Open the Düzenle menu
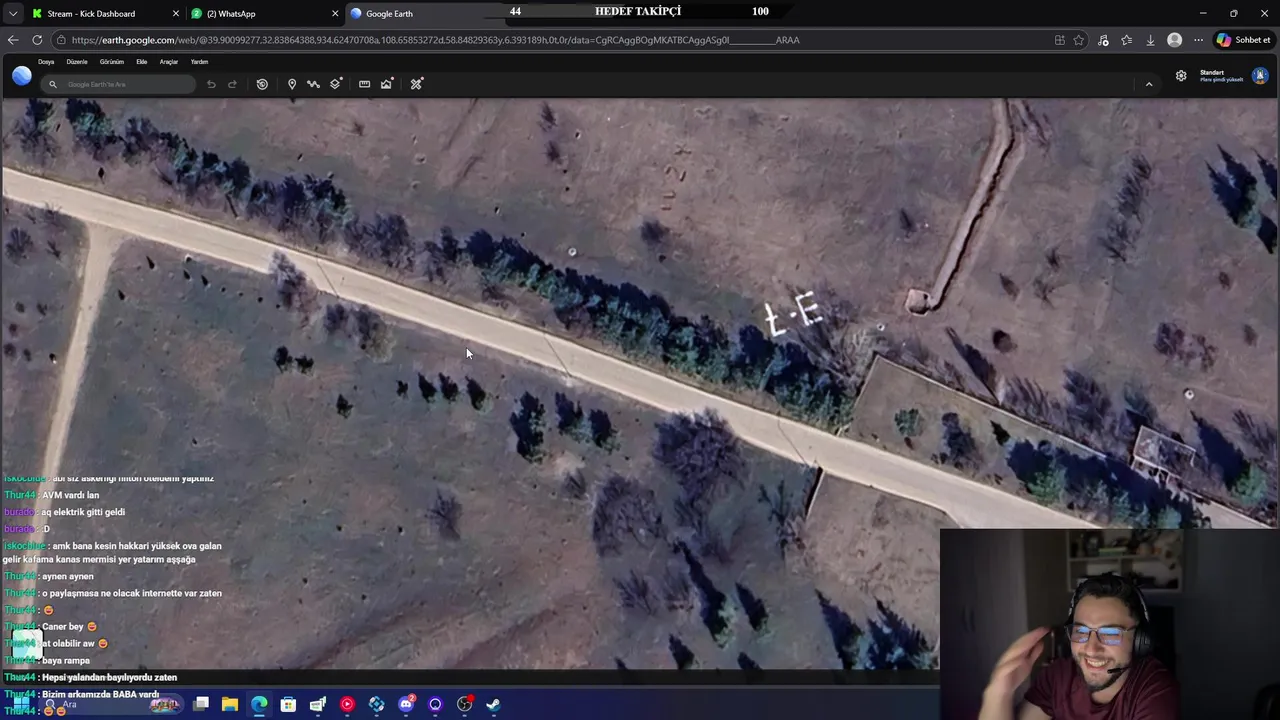The image size is (1280, 720). pos(77,62)
